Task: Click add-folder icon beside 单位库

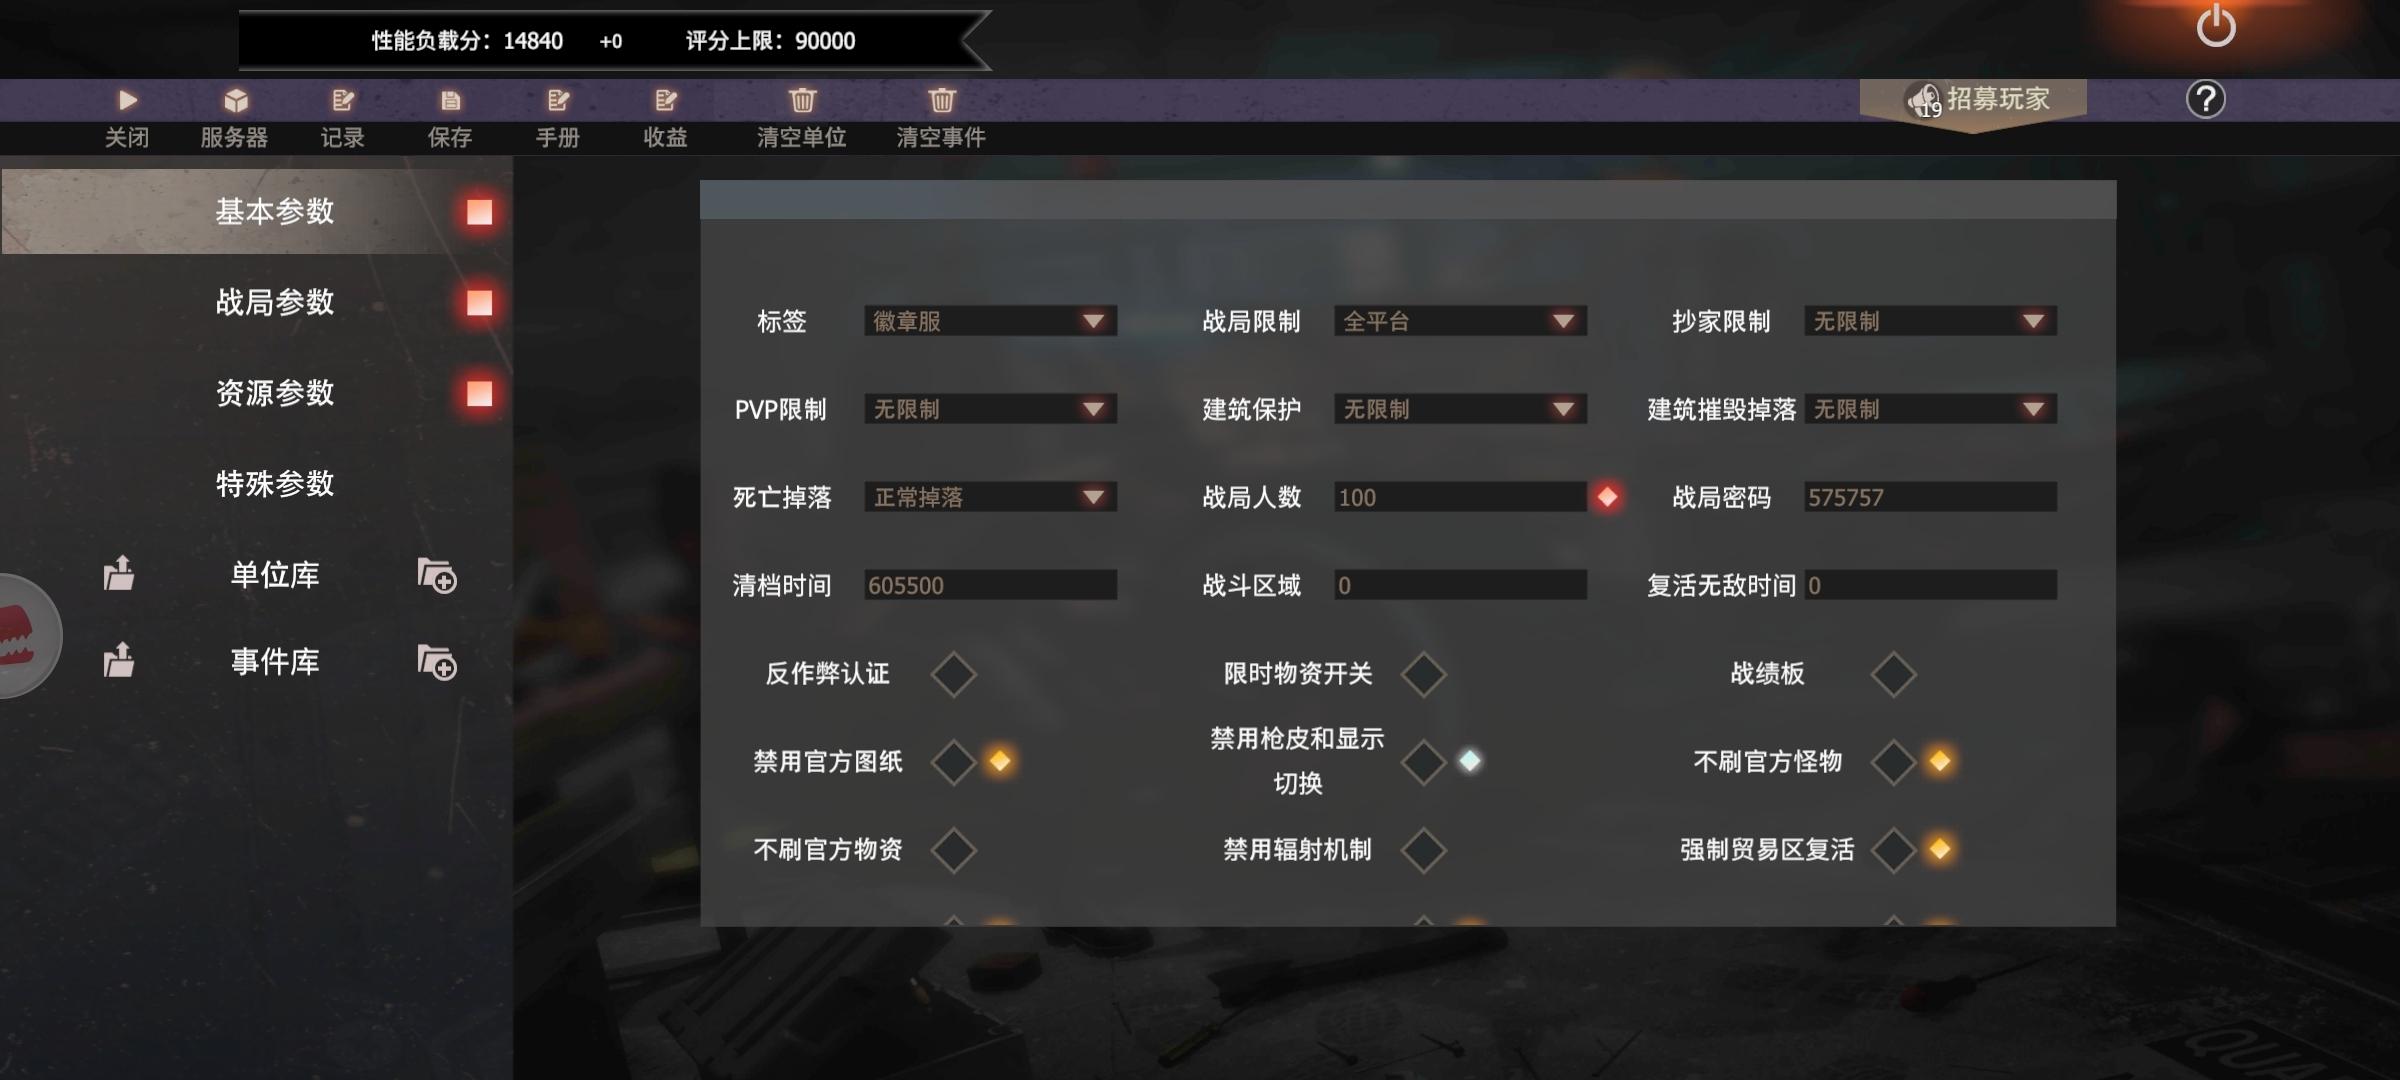Action: (x=437, y=576)
